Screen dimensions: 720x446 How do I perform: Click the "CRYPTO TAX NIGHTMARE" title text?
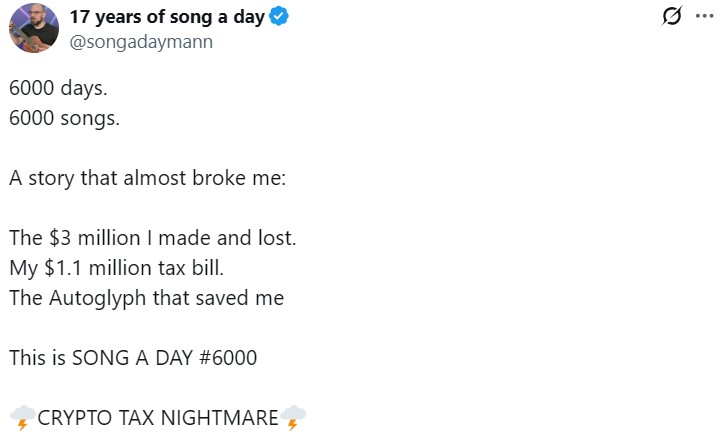(x=157, y=417)
